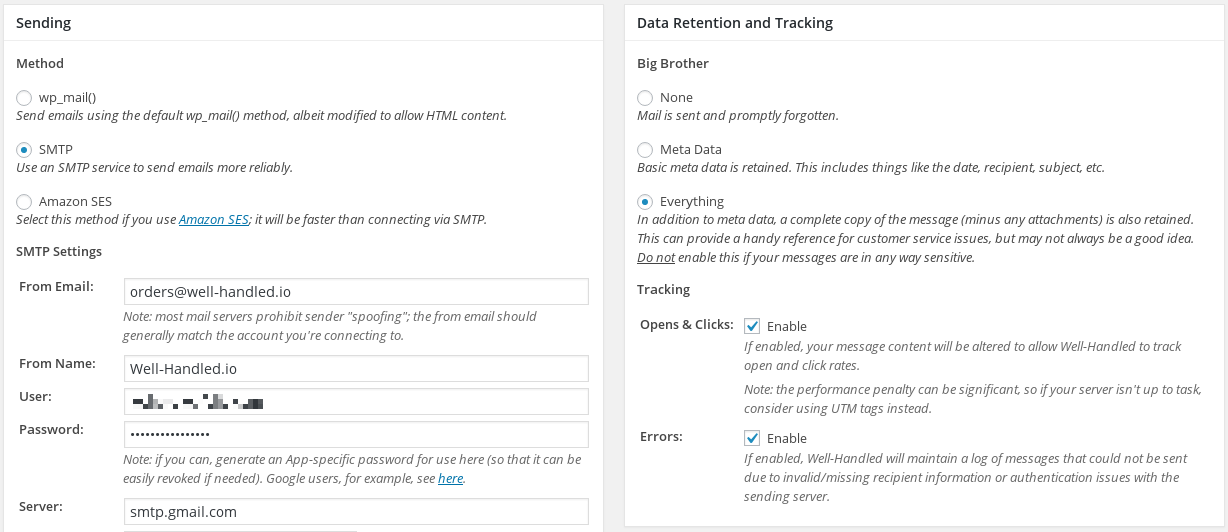
Task: Click the 'User:' label
Action: [35, 397]
